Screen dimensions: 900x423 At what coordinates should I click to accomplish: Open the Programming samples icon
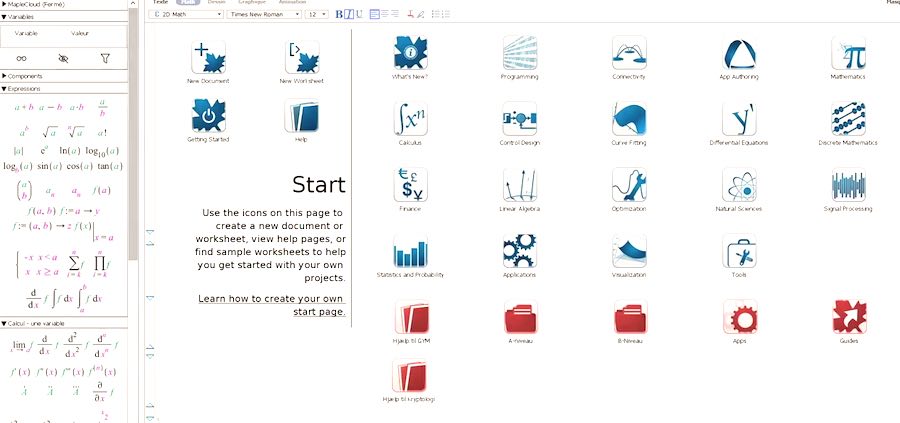pos(519,53)
